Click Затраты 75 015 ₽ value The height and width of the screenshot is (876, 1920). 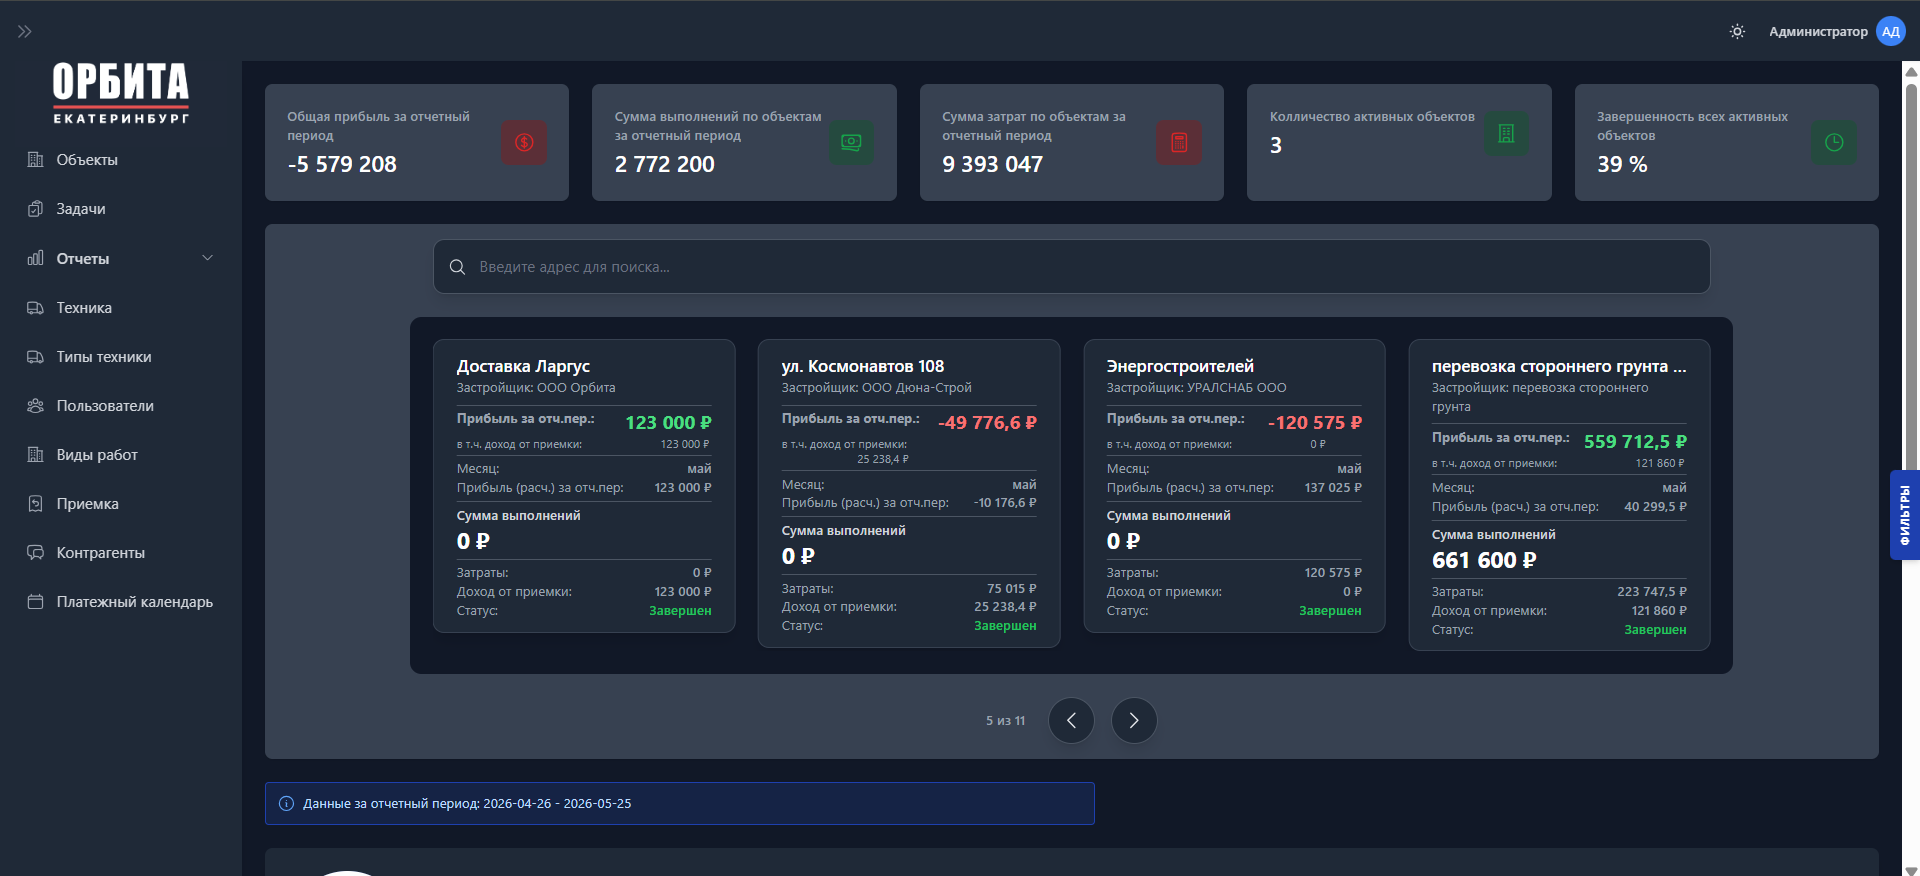click(x=1011, y=589)
